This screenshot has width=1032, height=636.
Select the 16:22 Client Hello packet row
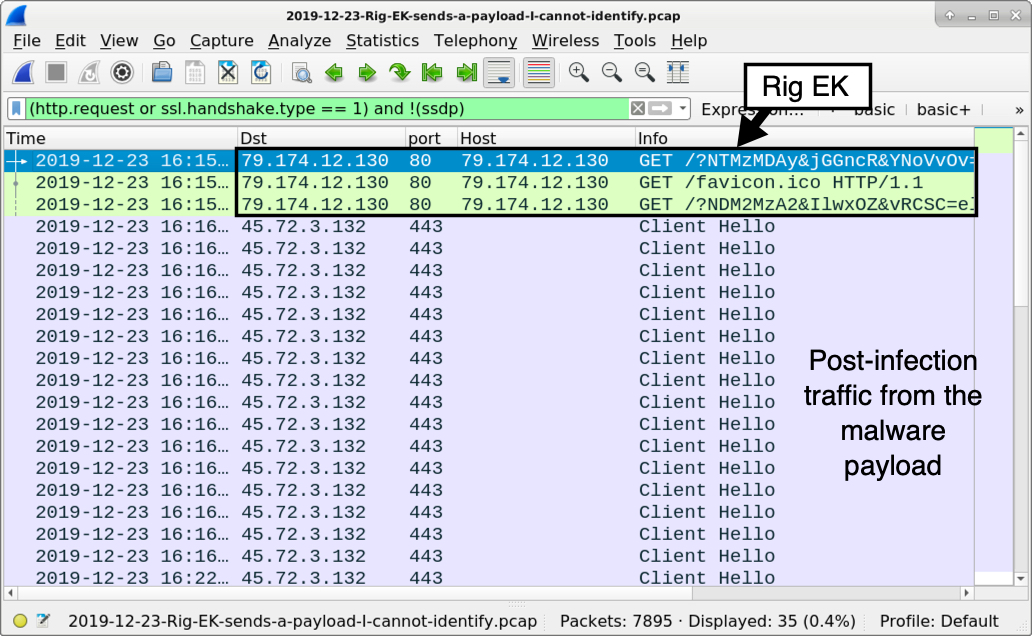pyautogui.click(x=489, y=578)
